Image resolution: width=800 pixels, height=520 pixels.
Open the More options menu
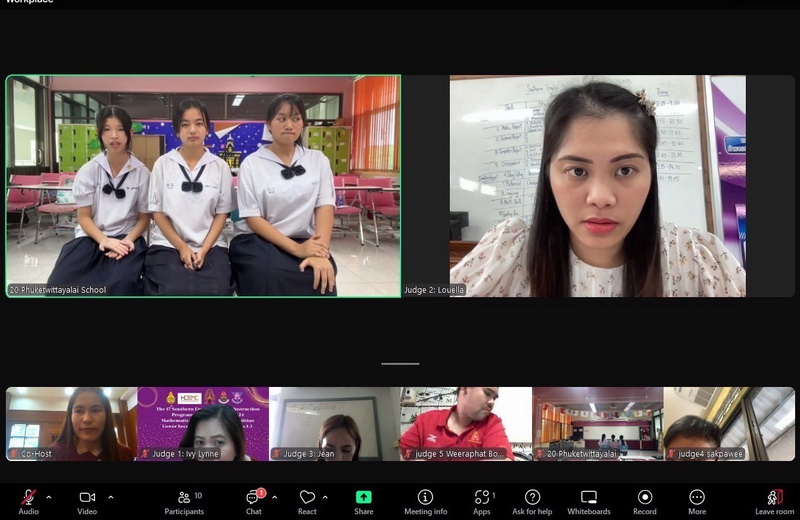click(697, 502)
